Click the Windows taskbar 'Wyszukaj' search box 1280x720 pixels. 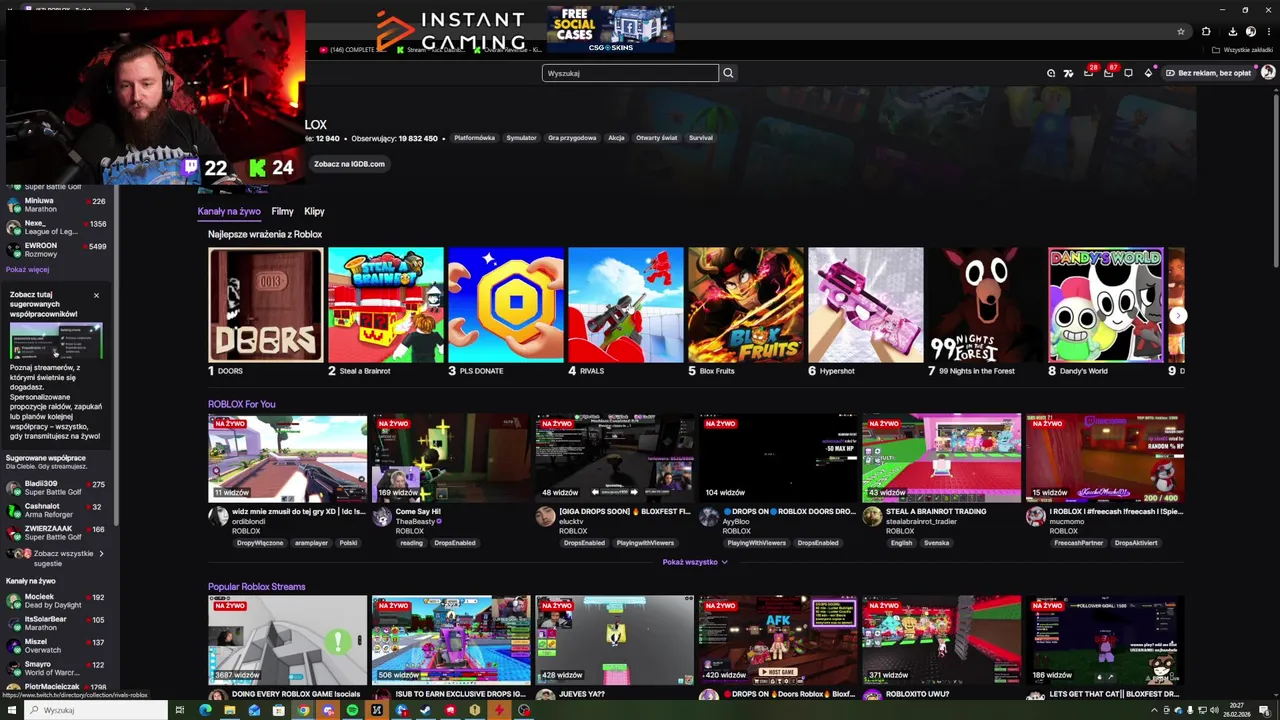click(x=96, y=710)
